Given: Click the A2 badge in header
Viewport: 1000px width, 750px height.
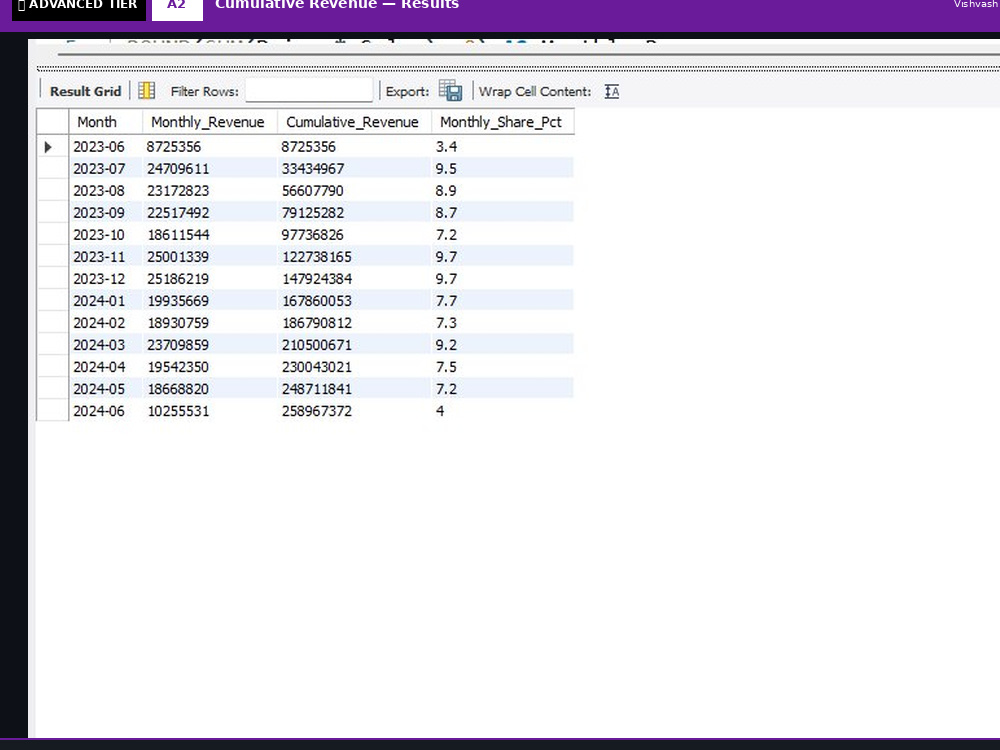Looking at the screenshot, I should point(177,6).
